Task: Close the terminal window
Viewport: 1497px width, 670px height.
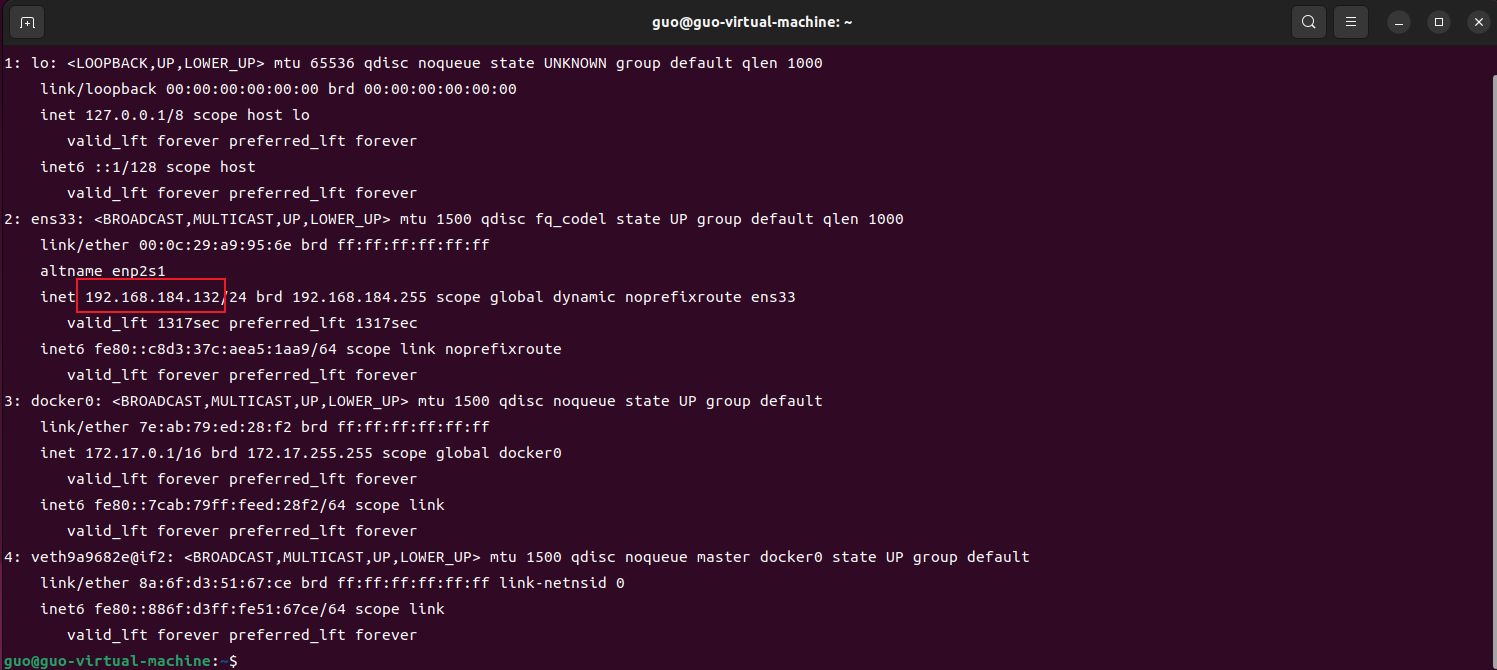Action: point(1476,21)
